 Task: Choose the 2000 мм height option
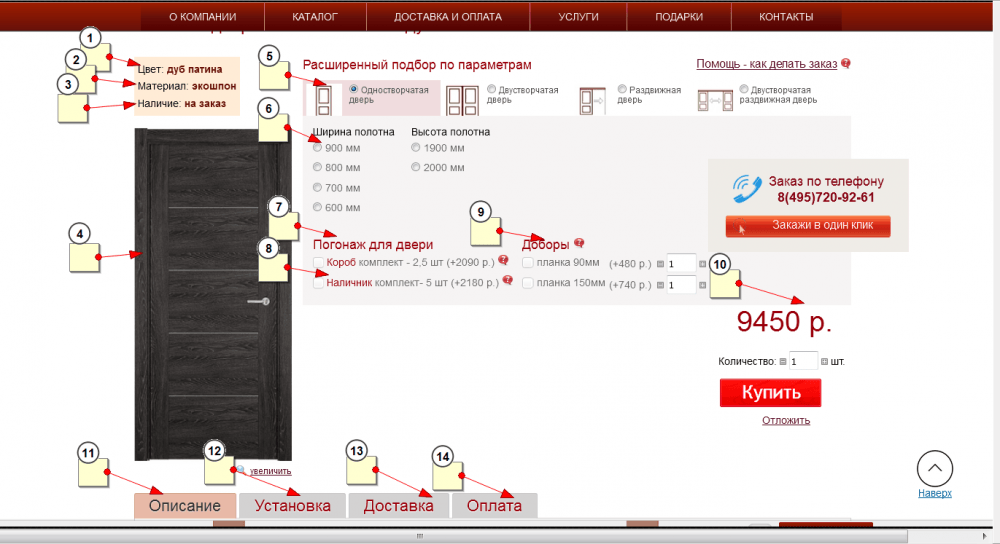(x=416, y=168)
